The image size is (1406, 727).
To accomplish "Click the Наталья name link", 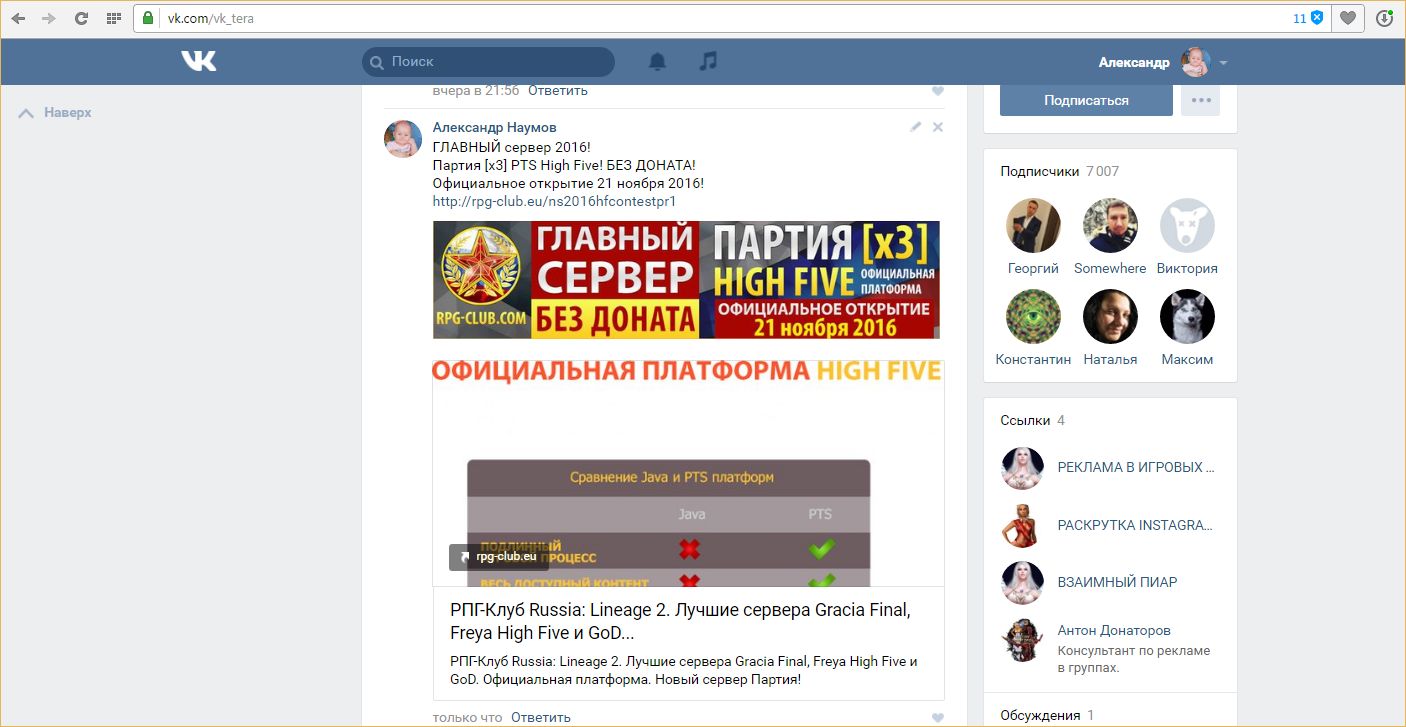I will pyautogui.click(x=1110, y=359).
